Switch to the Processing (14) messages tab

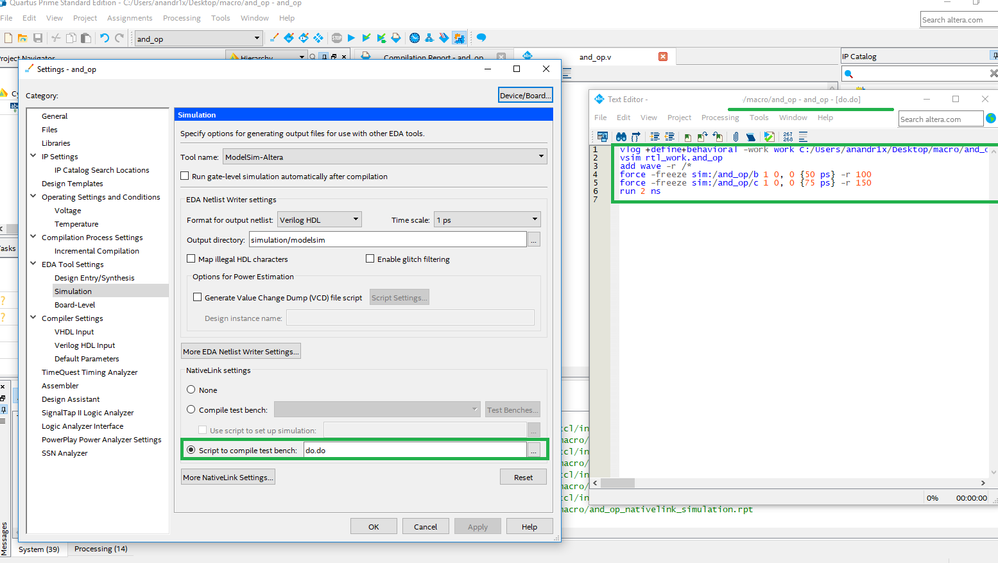click(x=101, y=549)
